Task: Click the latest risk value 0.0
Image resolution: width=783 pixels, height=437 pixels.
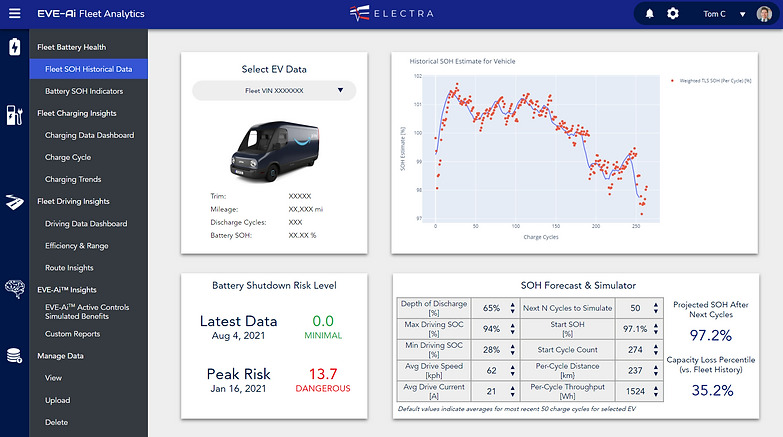Action: point(323,321)
